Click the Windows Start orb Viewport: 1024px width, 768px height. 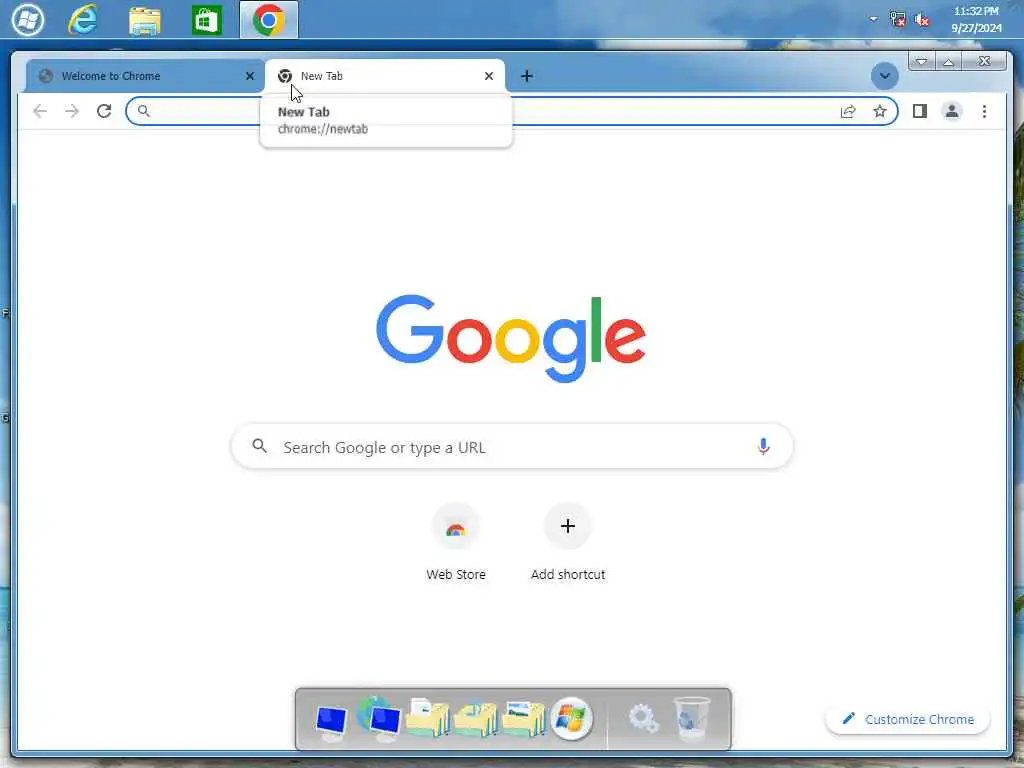(28, 19)
